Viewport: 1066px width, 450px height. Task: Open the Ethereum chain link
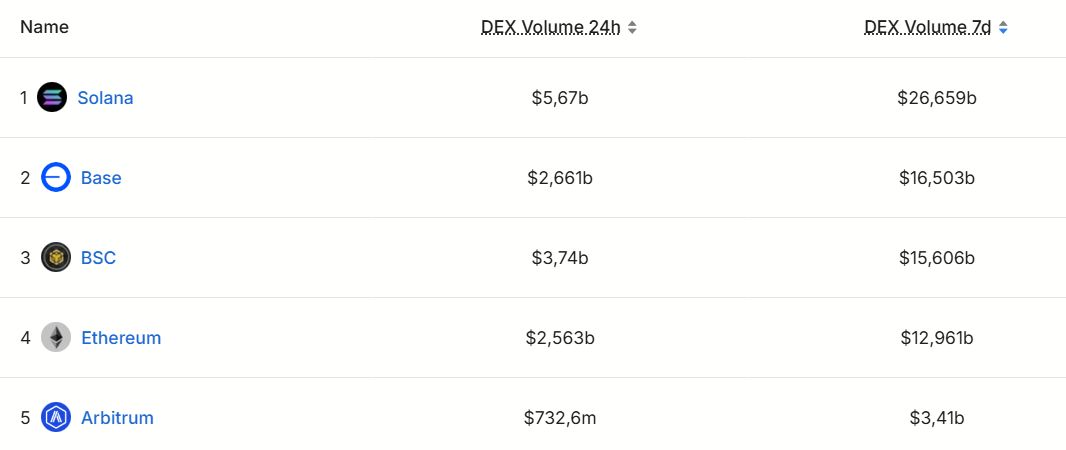click(121, 338)
